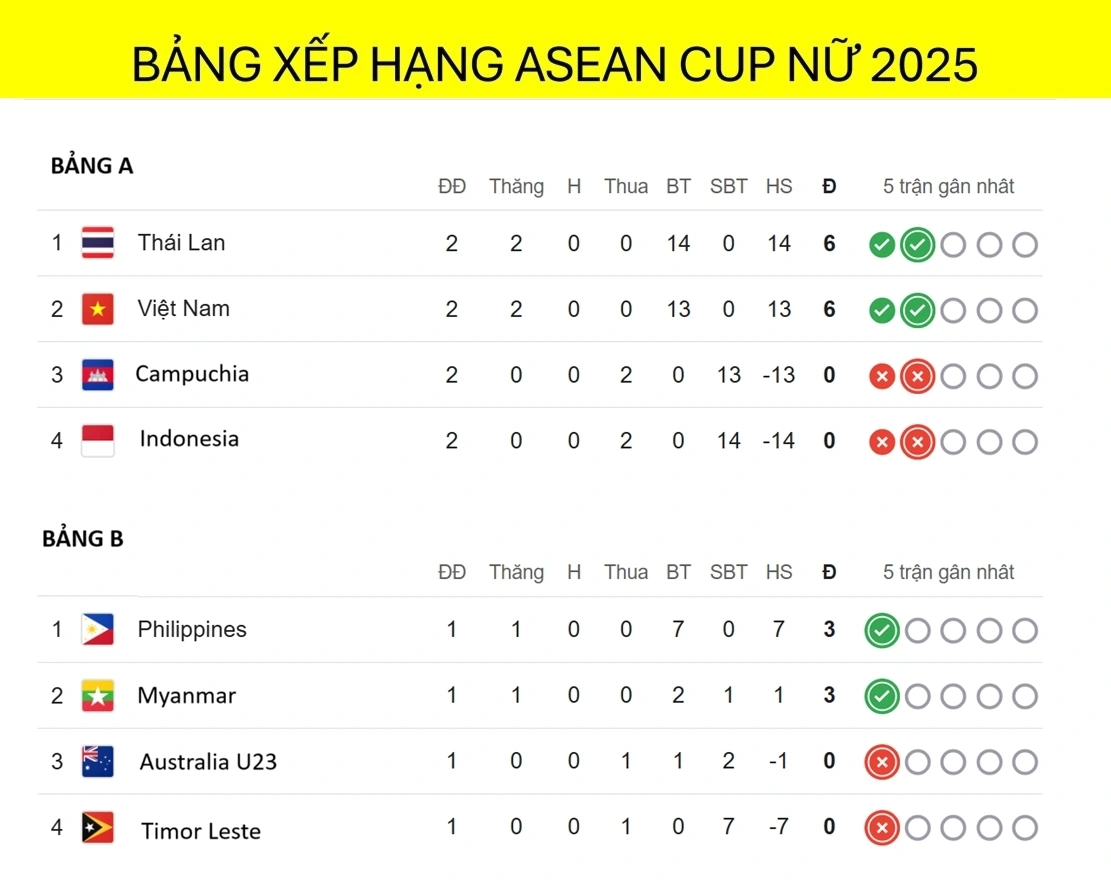The image size is (1111, 880).
Task: Click the Cambodia flag icon
Action: point(98,375)
